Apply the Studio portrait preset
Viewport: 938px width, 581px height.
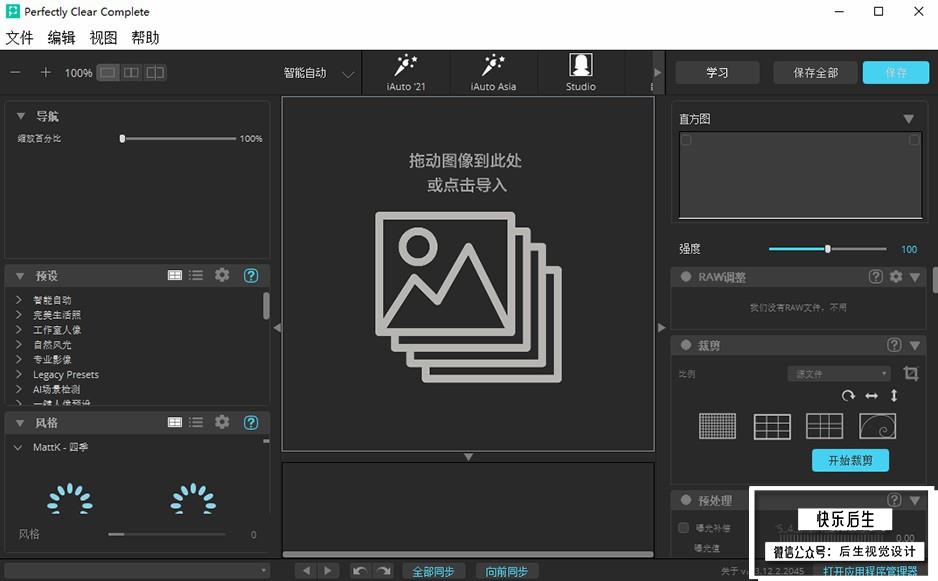point(581,72)
